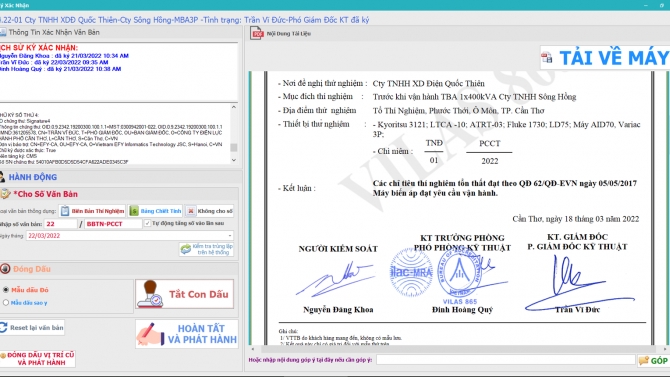
Task: Click the PDF icon beside Nội Dung Tài Liệu
Action: pos(256,33)
